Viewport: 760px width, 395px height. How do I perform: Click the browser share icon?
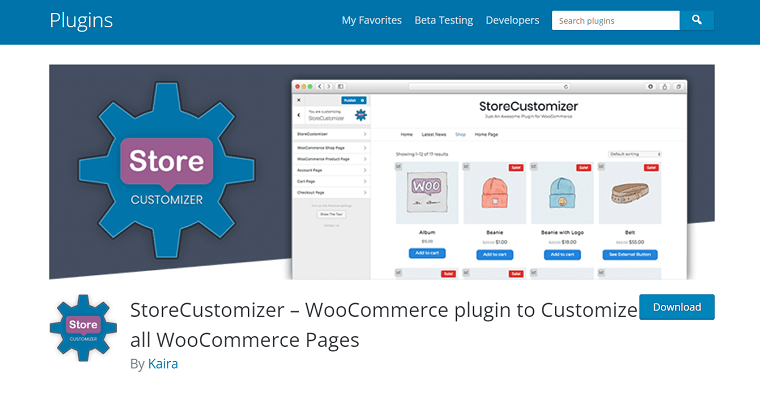tap(665, 86)
